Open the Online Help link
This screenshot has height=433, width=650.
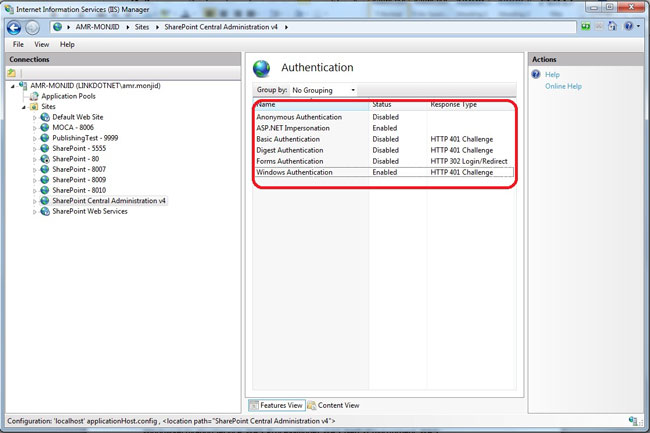tap(563, 86)
